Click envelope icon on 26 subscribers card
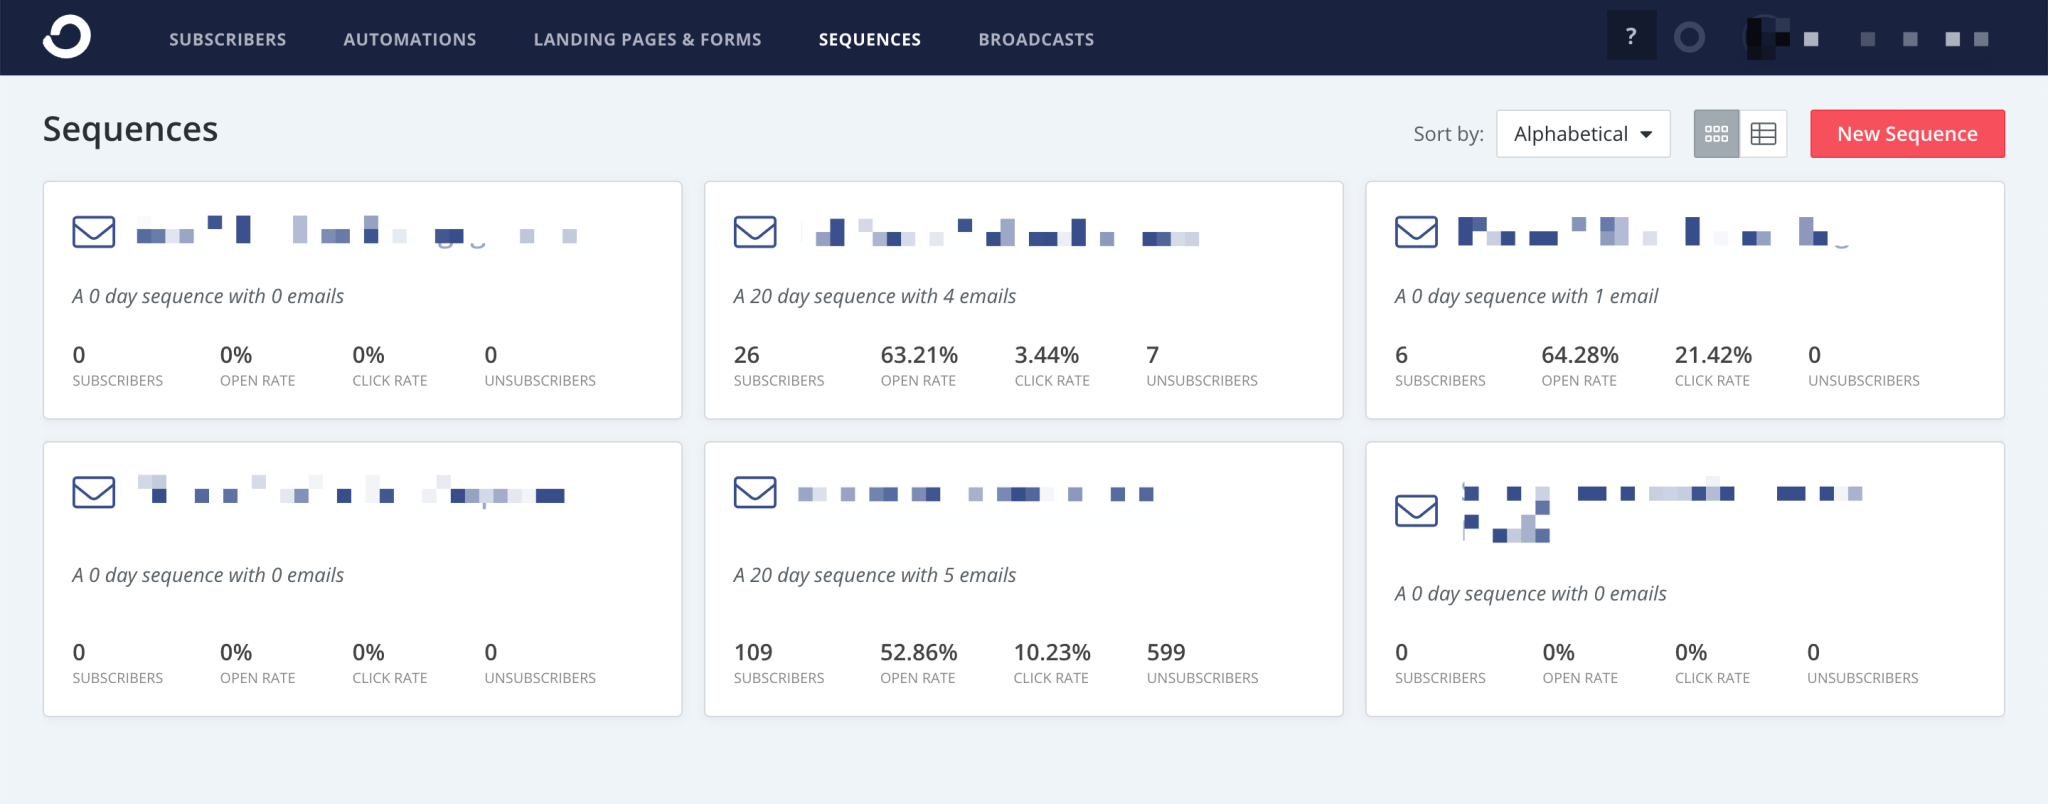This screenshot has width=2048, height=804. click(755, 232)
